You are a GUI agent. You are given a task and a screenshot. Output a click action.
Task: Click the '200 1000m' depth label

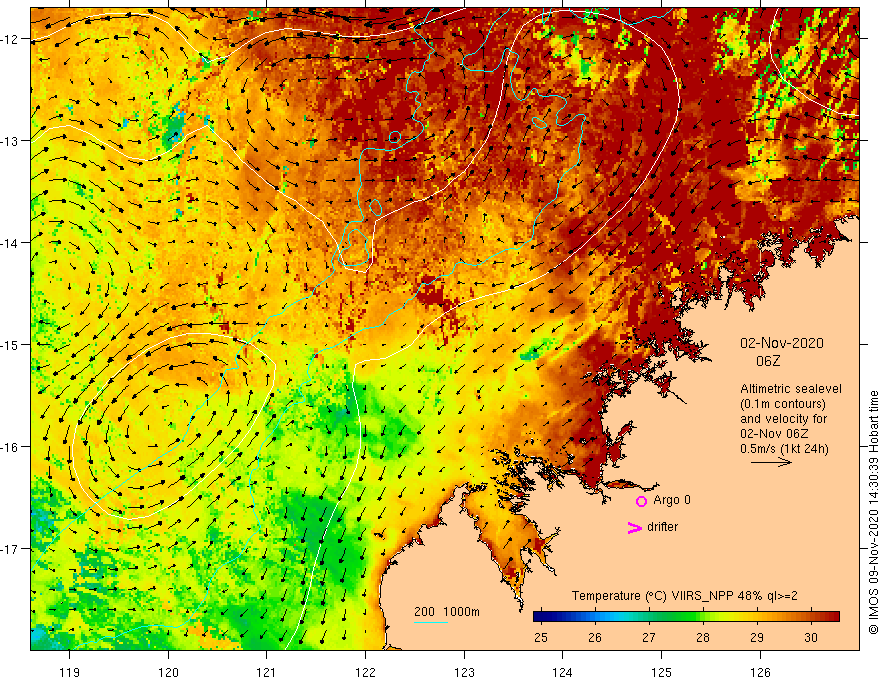pyautogui.click(x=447, y=612)
